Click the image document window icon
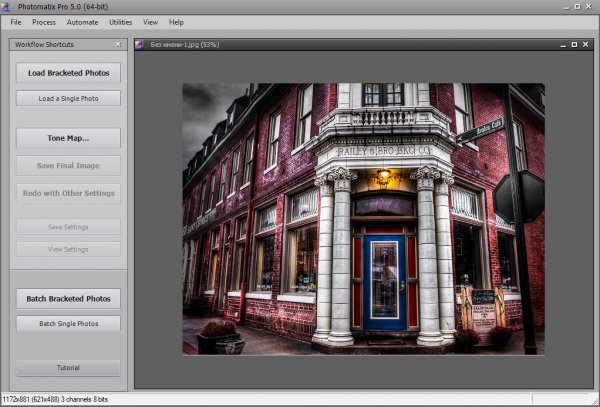 (139, 45)
